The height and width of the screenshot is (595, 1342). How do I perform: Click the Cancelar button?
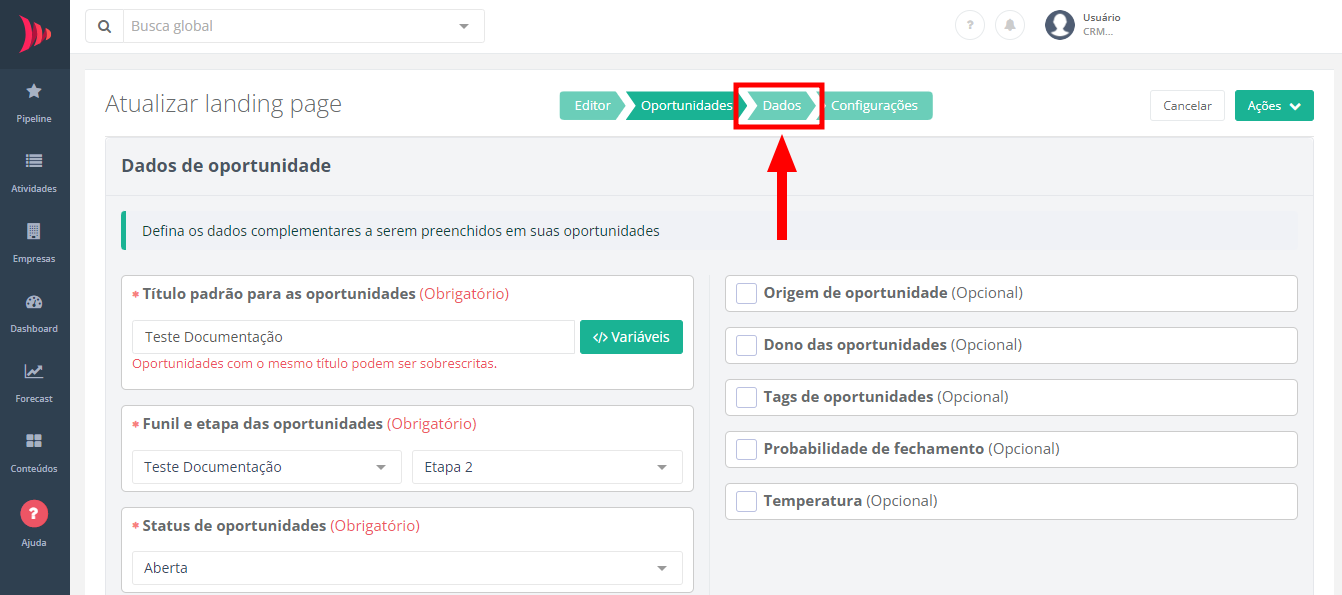[x=1187, y=106]
